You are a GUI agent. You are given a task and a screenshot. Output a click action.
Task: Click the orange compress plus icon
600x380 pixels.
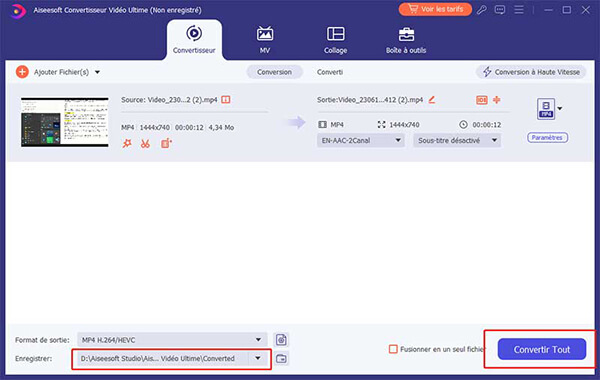[497, 100]
